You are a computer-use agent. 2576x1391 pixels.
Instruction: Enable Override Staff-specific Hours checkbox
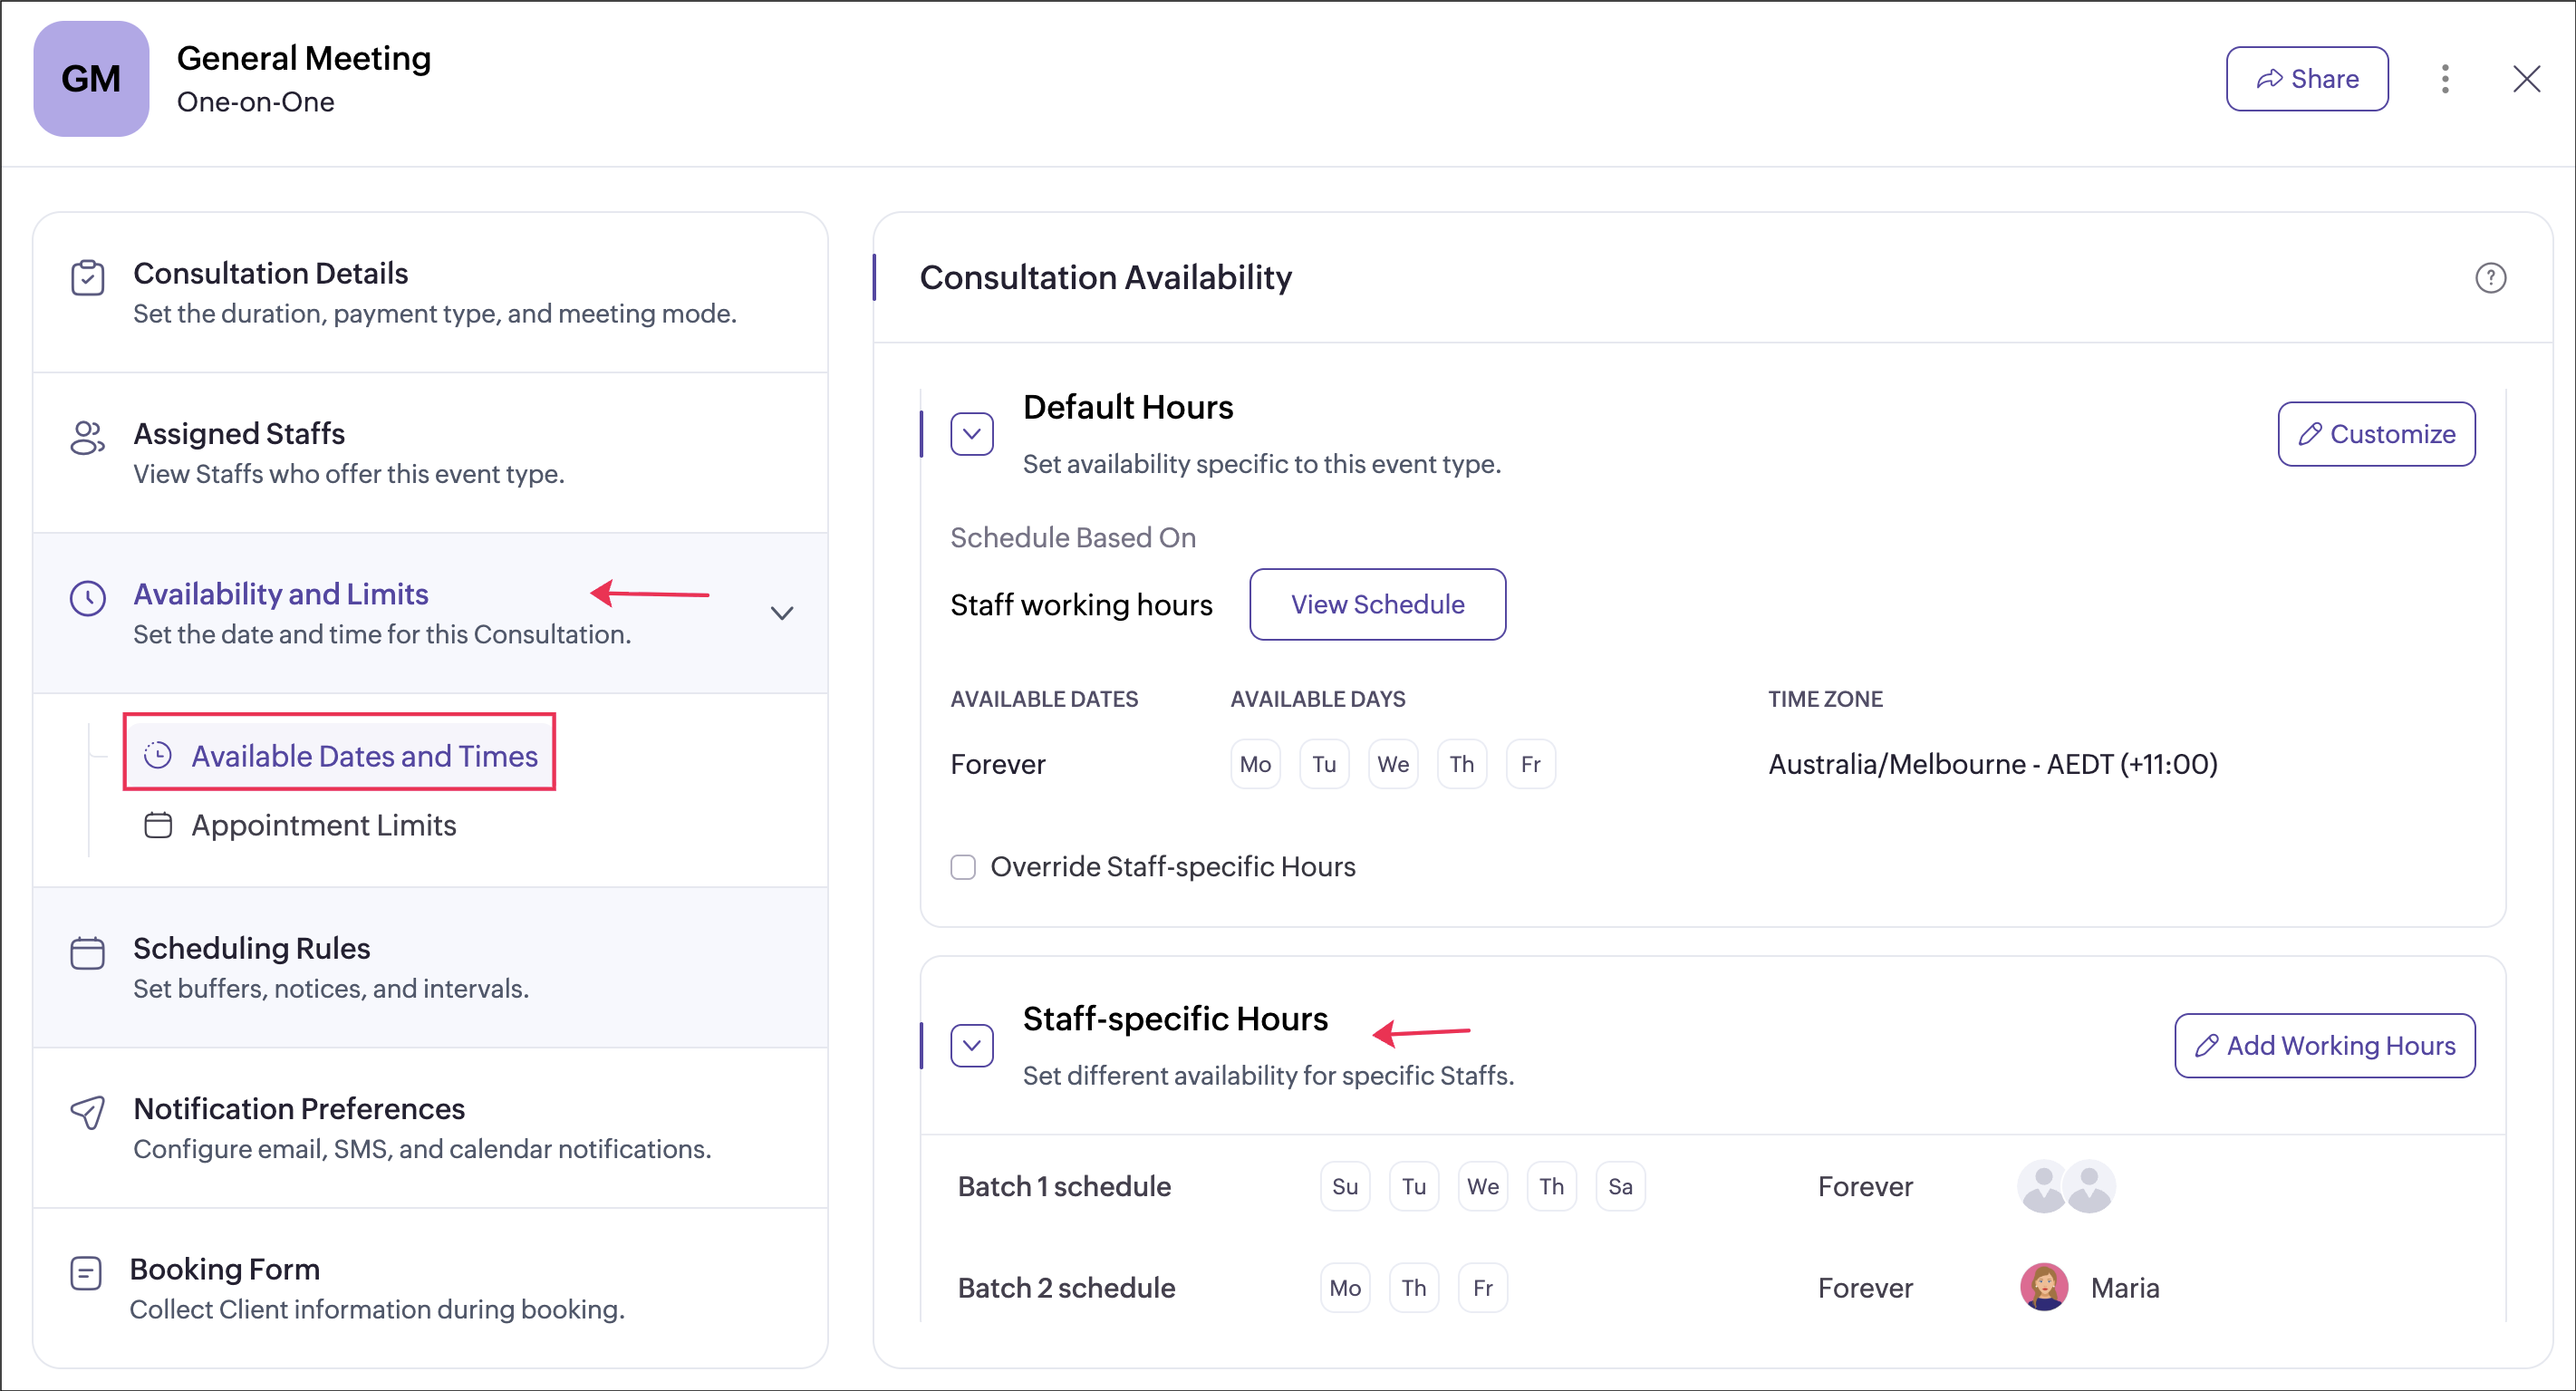[963, 866]
